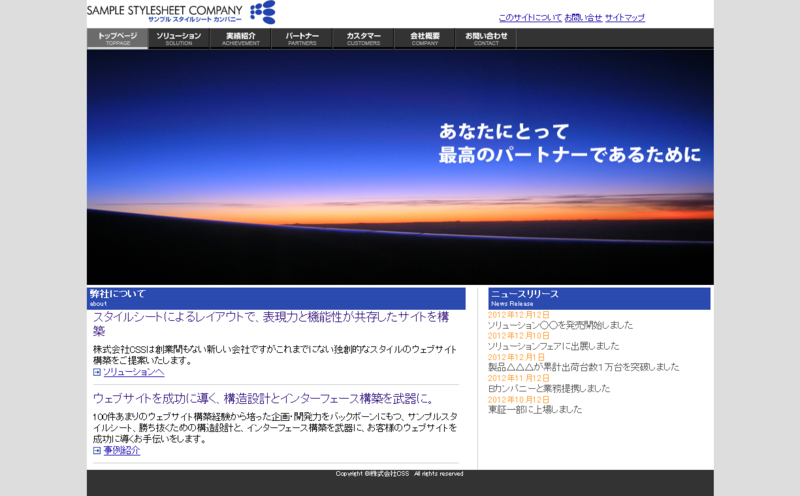Follow the 事例紹介 link
Screen dimensions: 800x496
(x=122, y=451)
